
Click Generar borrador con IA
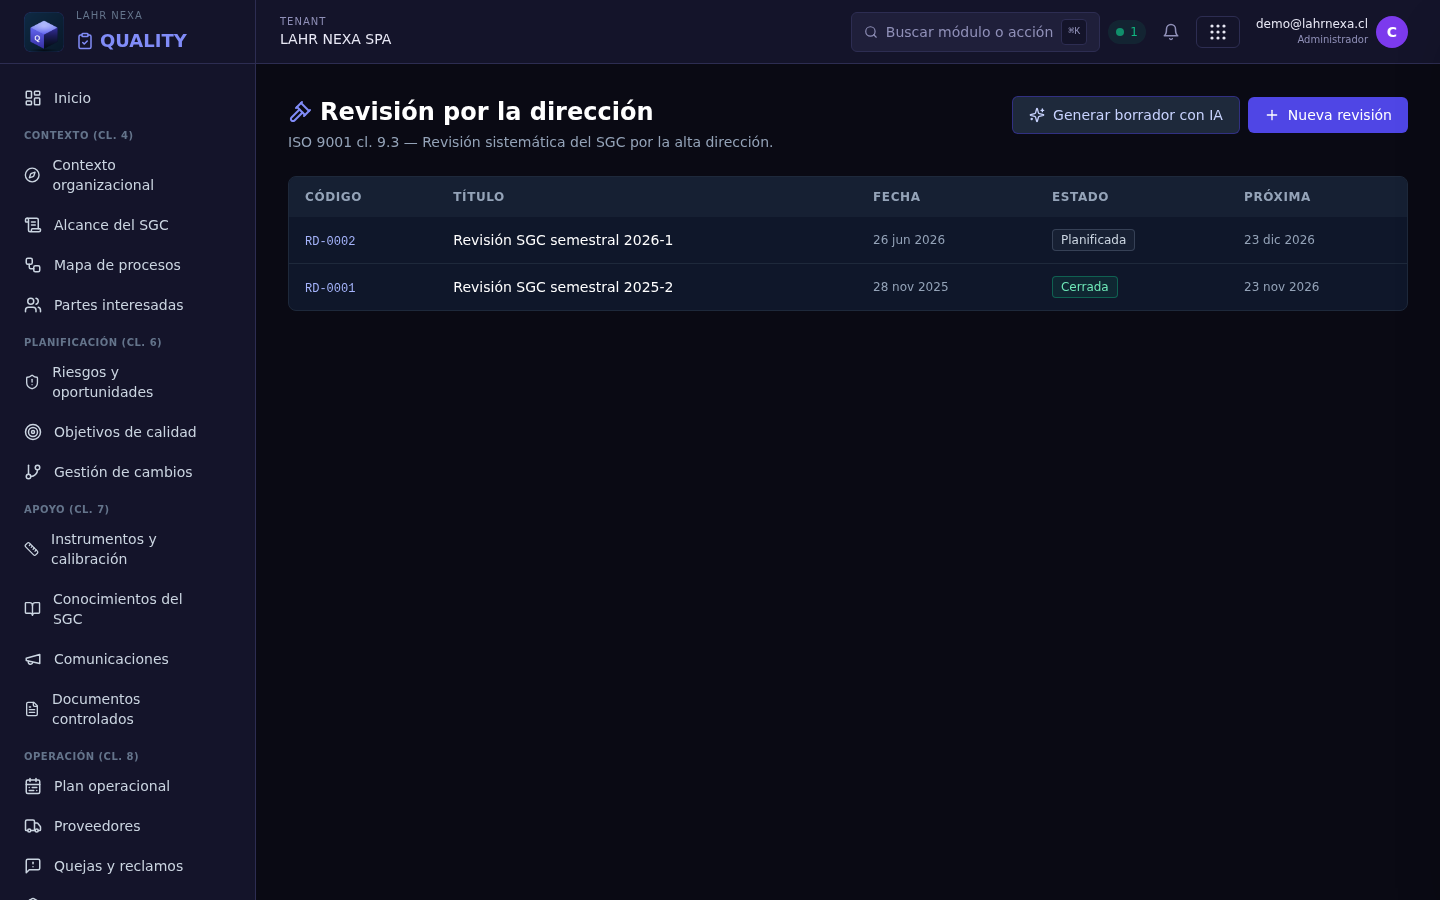click(1126, 115)
